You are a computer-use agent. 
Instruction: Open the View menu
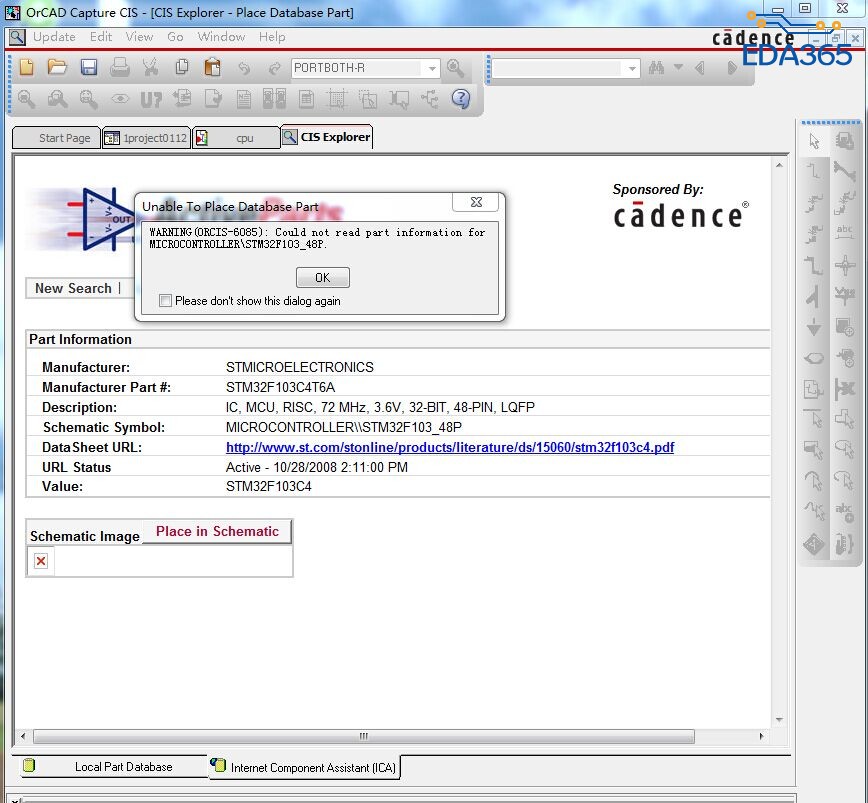139,37
